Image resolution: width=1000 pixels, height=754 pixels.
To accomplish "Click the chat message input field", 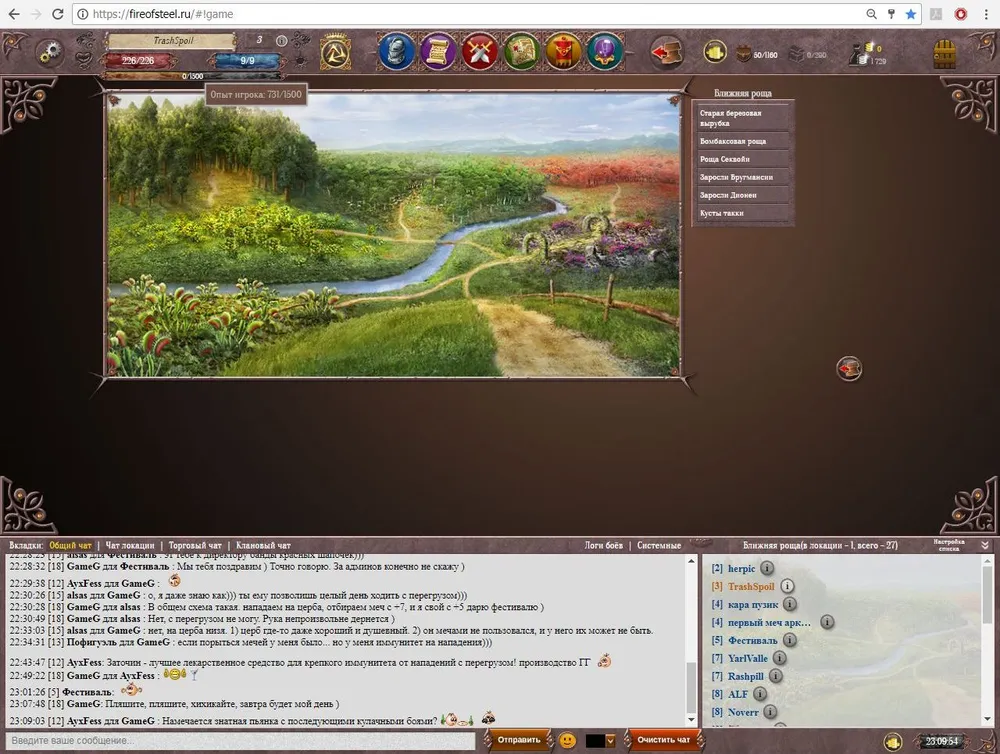I will point(240,741).
